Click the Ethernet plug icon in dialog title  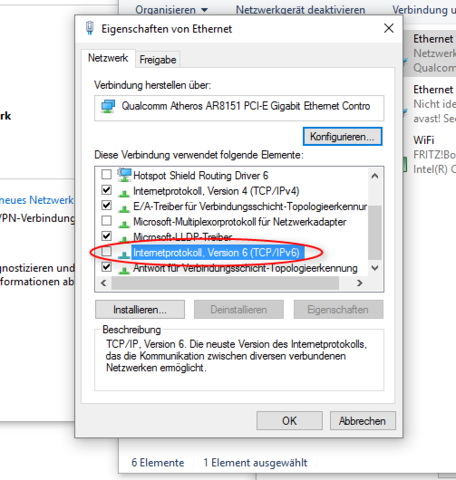tap(89, 28)
